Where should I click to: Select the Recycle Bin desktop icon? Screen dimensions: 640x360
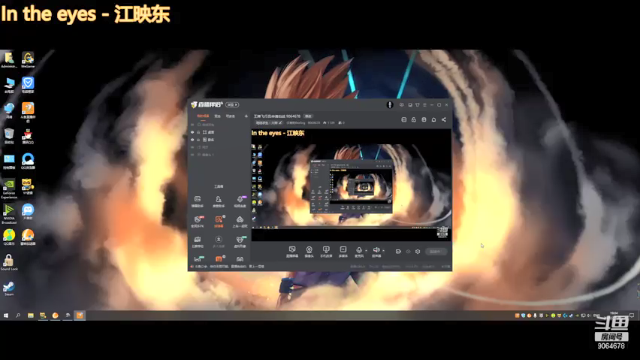pyautogui.click(x=9, y=136)
